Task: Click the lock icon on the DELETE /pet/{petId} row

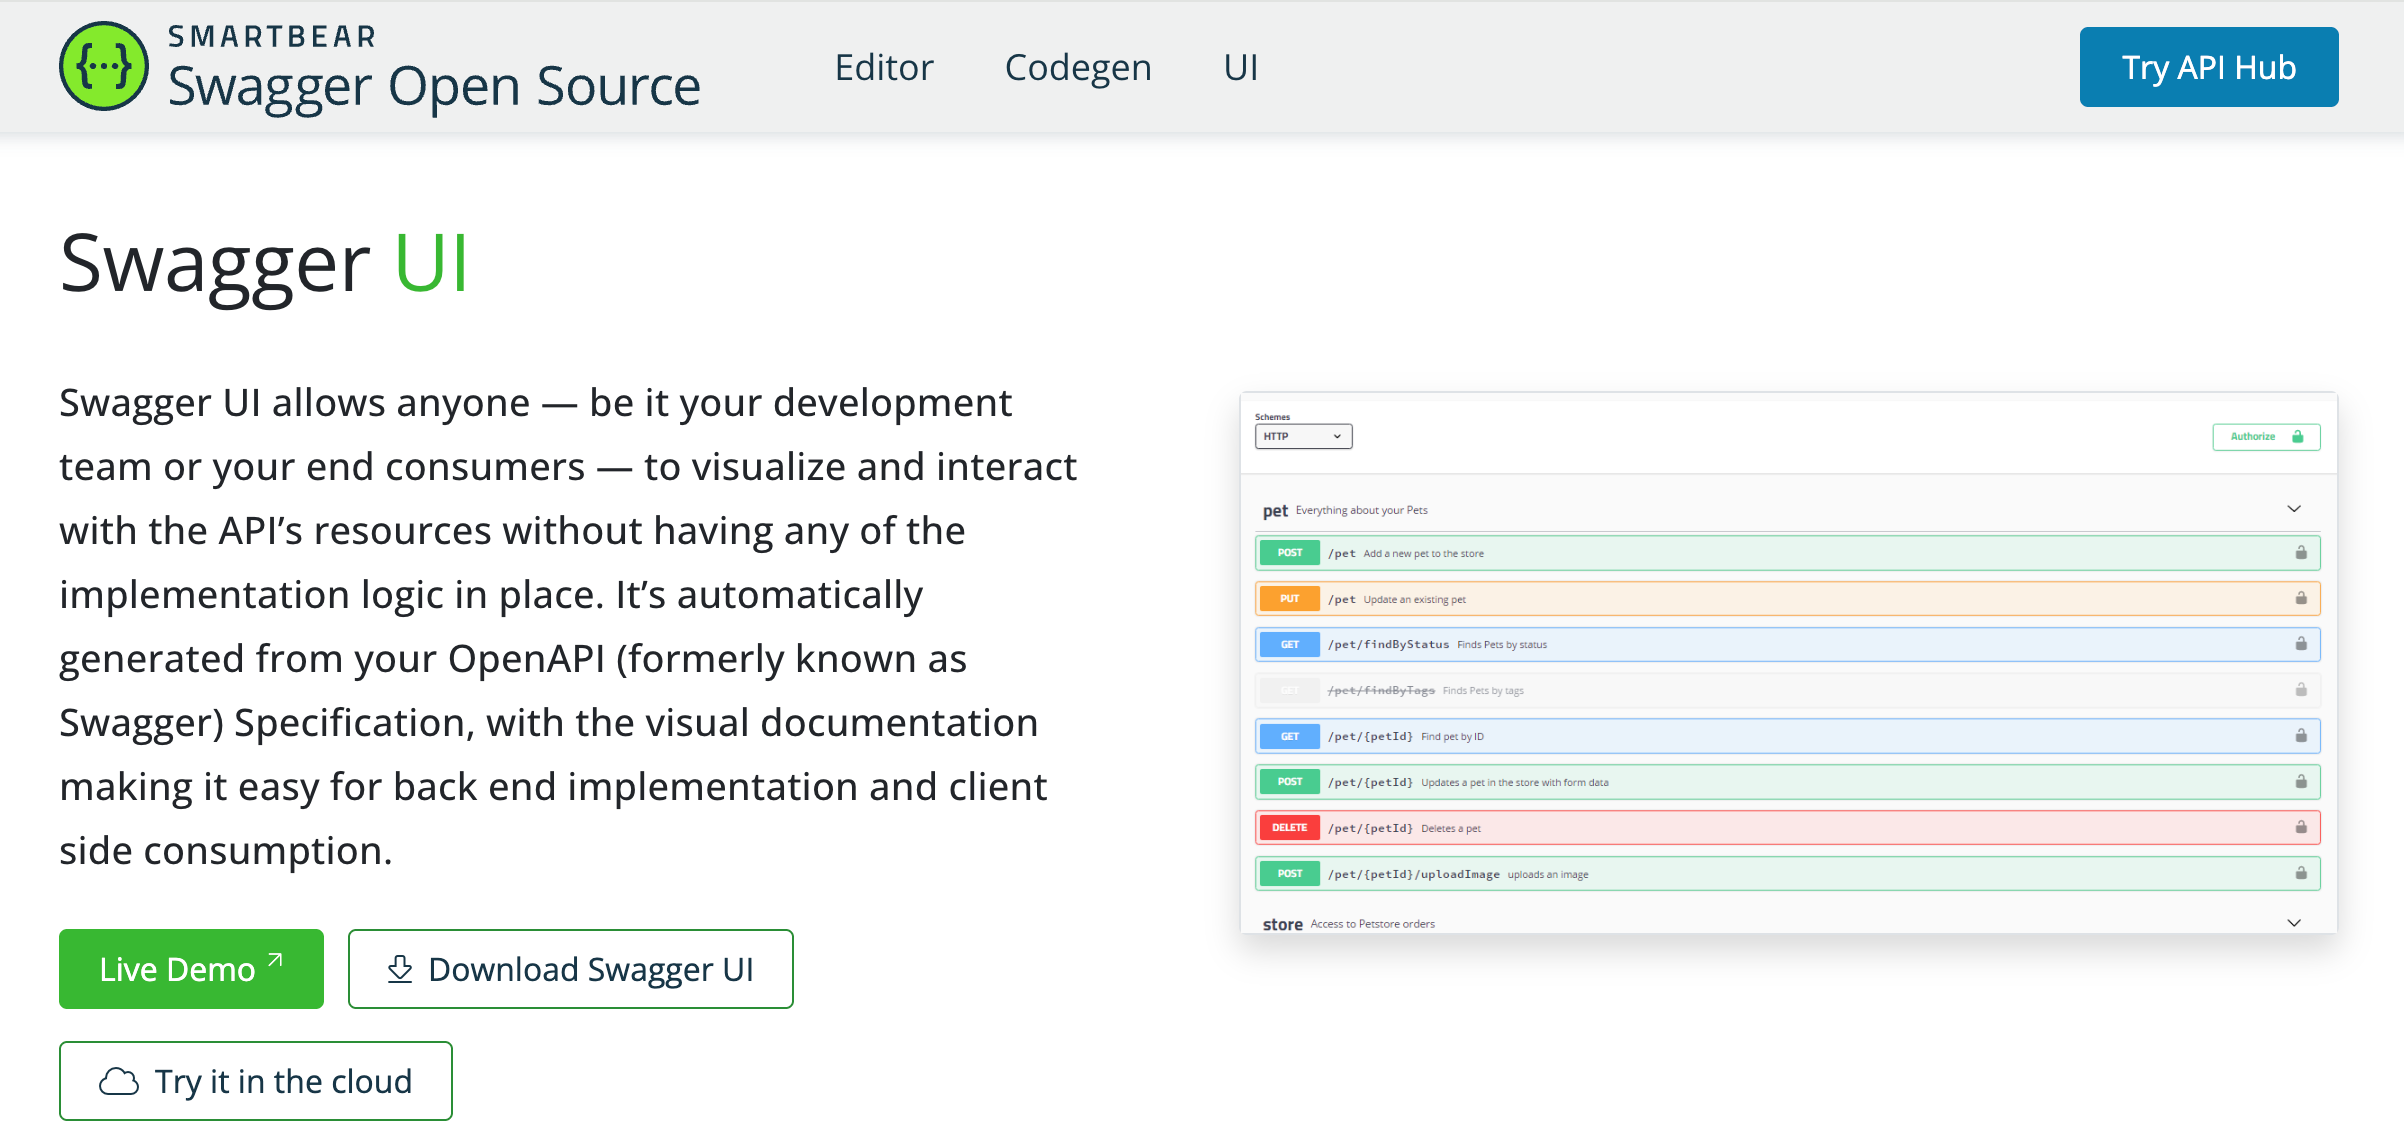Action: point(2300,827)
